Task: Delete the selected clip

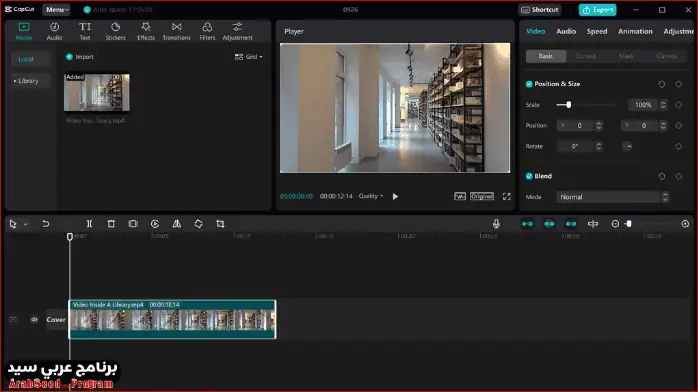Action: [x=111, y=224]
